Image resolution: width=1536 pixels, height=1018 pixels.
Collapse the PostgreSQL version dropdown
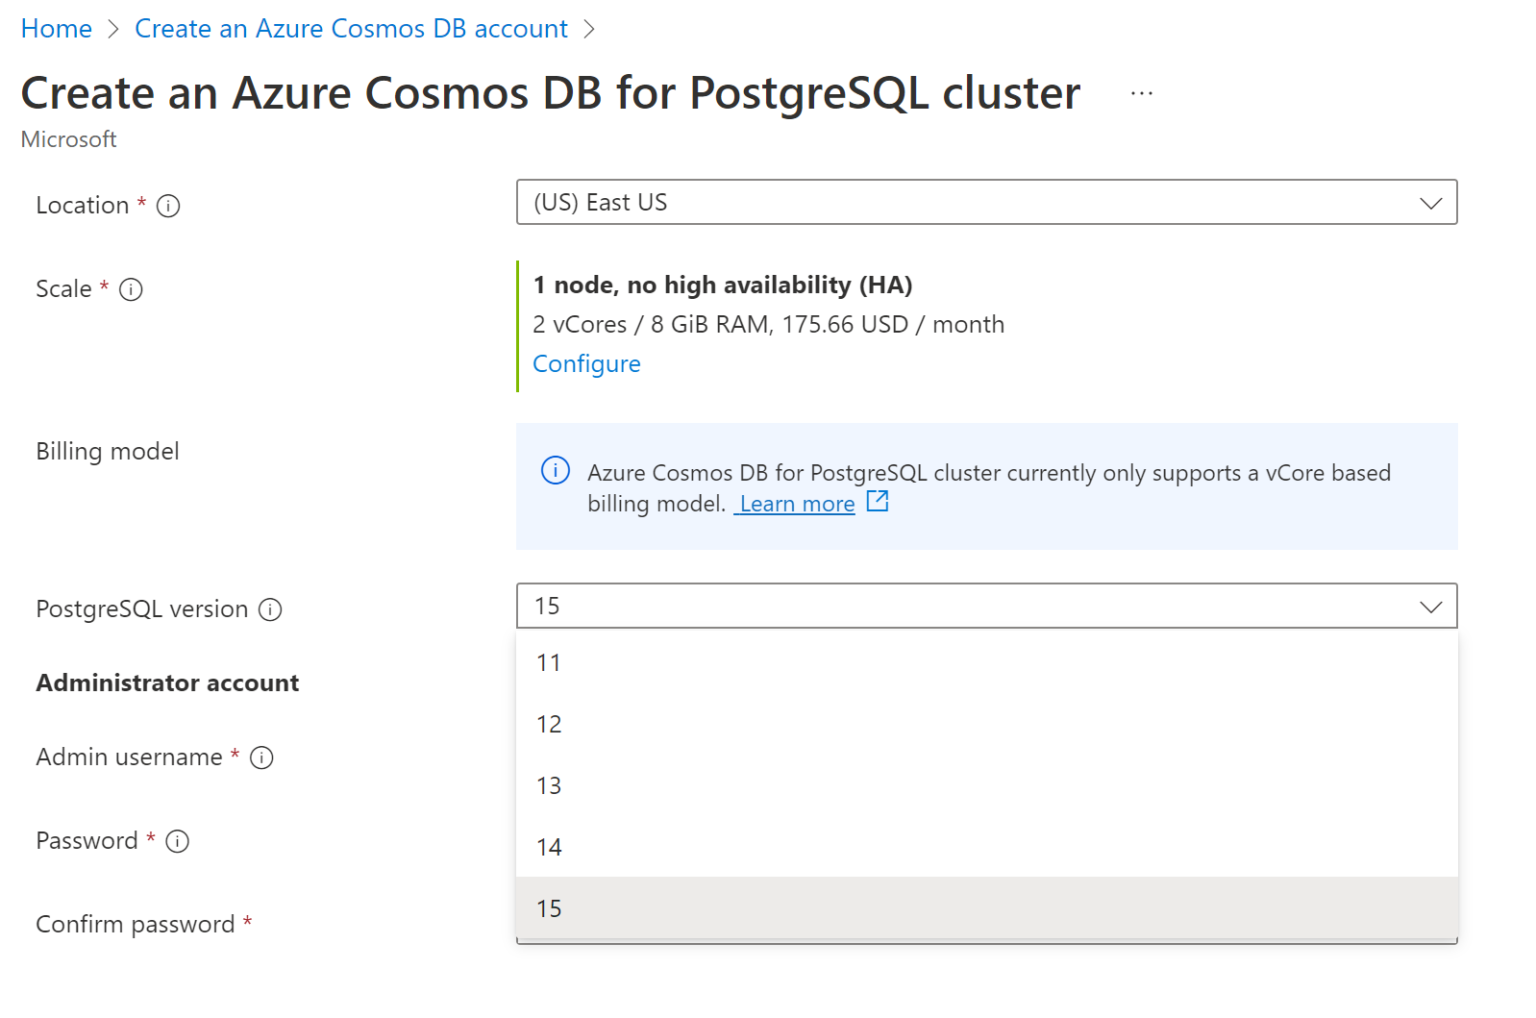[986, 606]
